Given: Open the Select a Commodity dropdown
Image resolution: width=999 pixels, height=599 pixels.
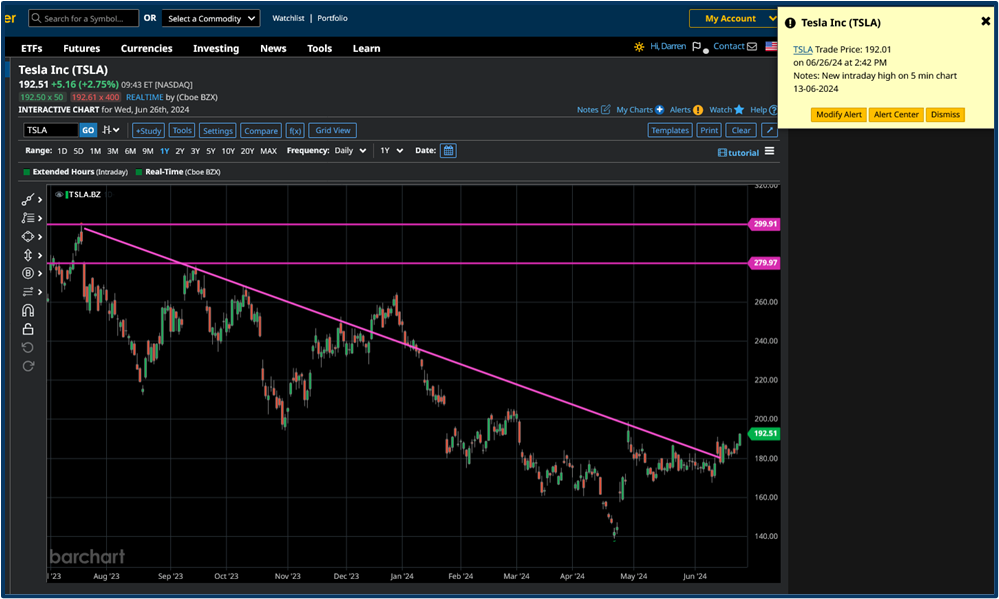Looking at the screenshot, I should 211,18.
